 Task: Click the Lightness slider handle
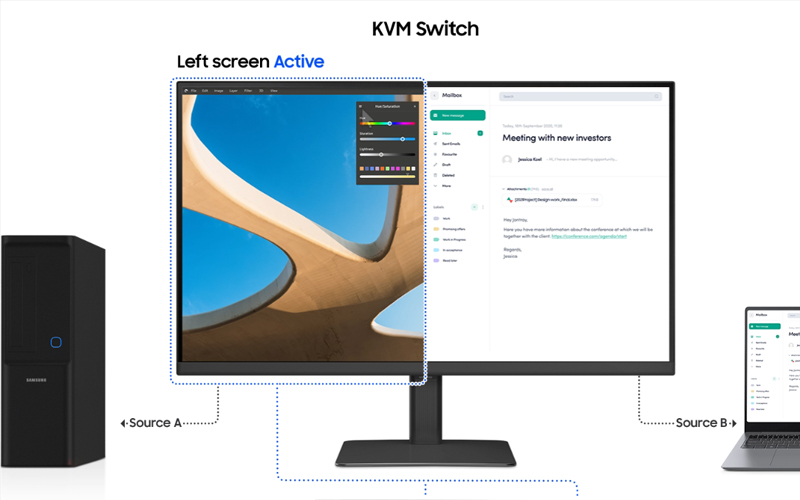tap(381, 154)
